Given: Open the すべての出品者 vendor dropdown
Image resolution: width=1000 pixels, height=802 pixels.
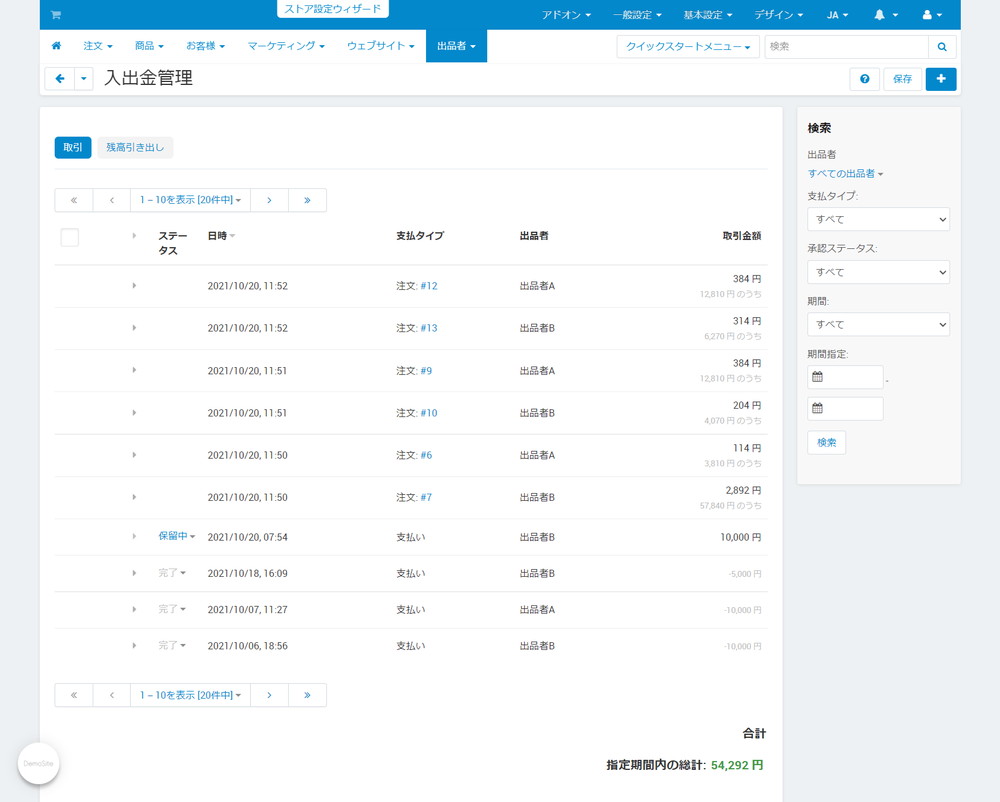Looking at the screenshot, I should coord(845,173).
